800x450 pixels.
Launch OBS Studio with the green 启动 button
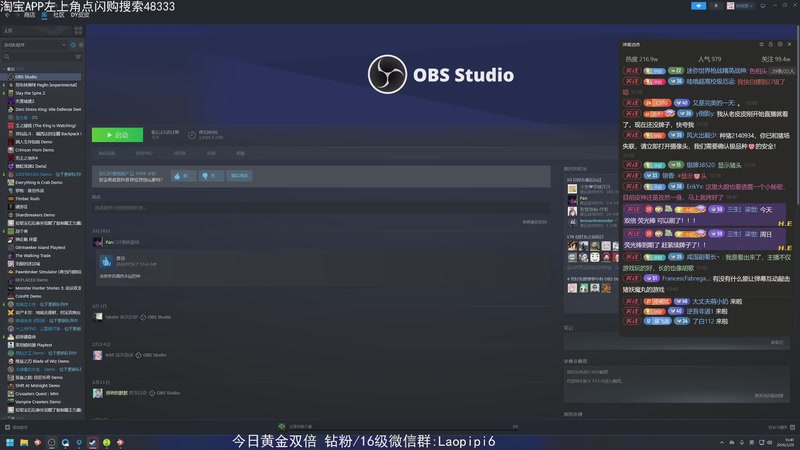pos(117,135)
